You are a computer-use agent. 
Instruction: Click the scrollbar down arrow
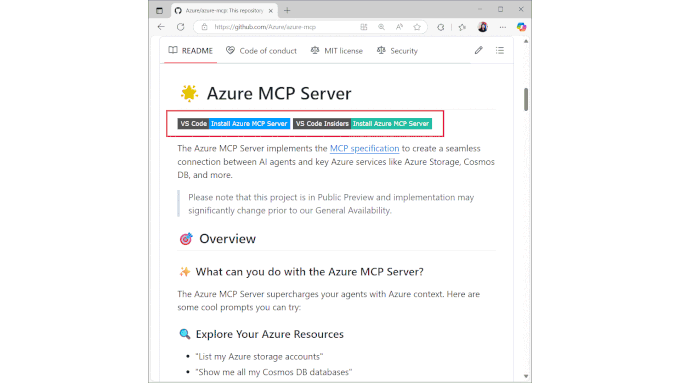point(526,376)
